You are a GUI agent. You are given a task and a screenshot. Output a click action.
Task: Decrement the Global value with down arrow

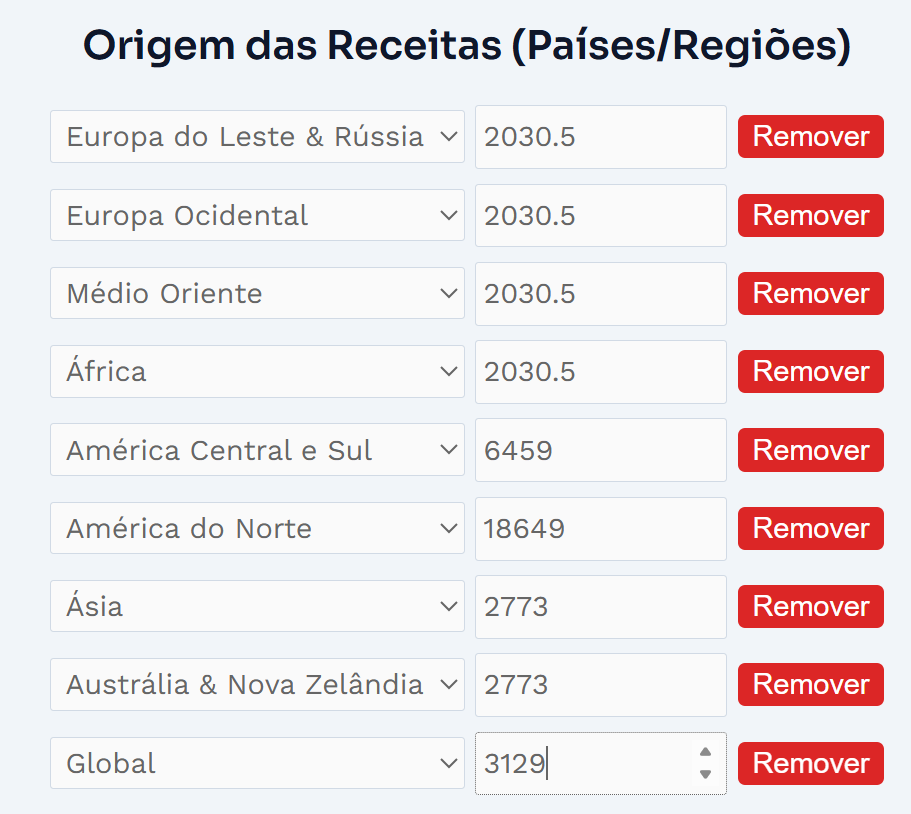(x=705, y=774)
